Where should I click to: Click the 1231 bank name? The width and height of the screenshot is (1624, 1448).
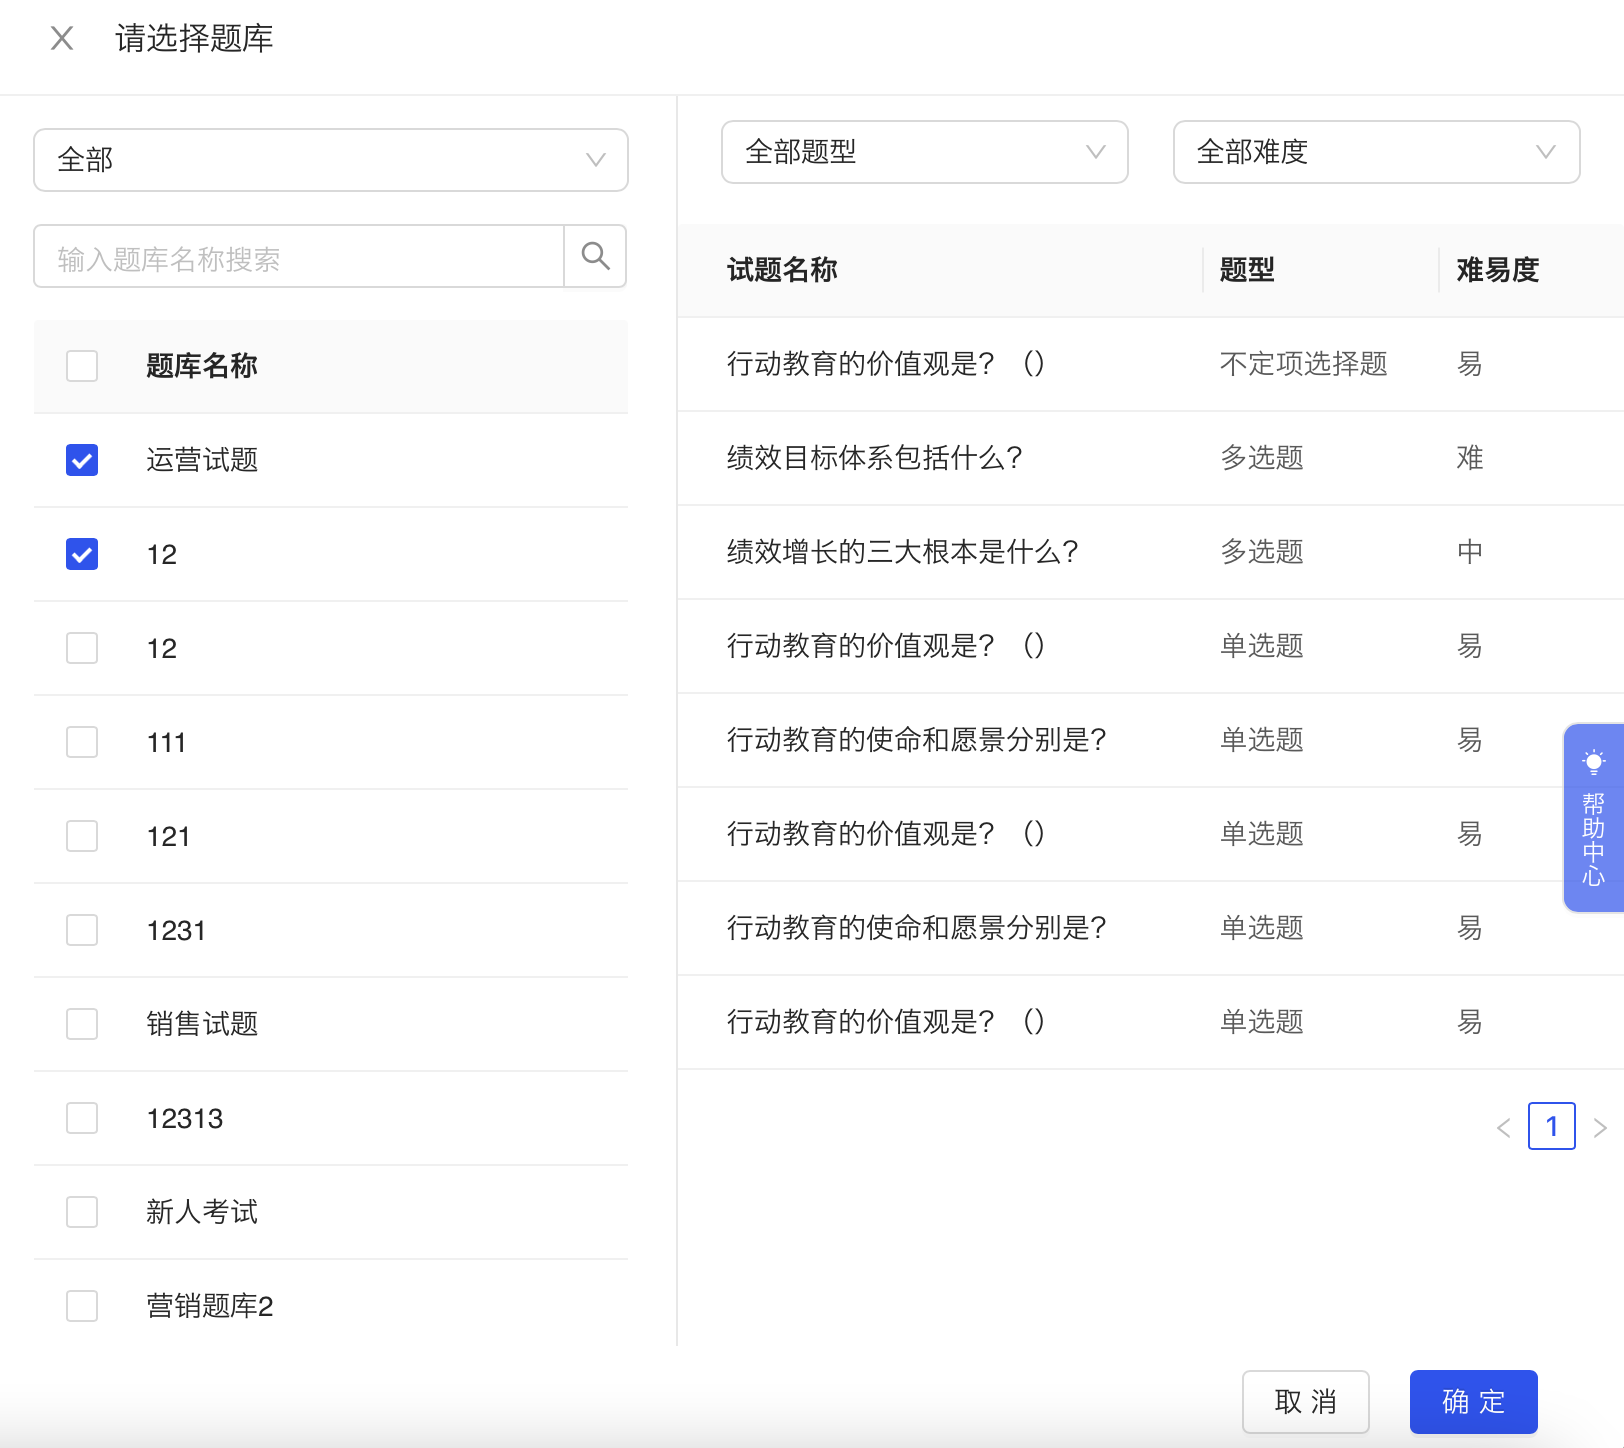(x=176, y=930)
